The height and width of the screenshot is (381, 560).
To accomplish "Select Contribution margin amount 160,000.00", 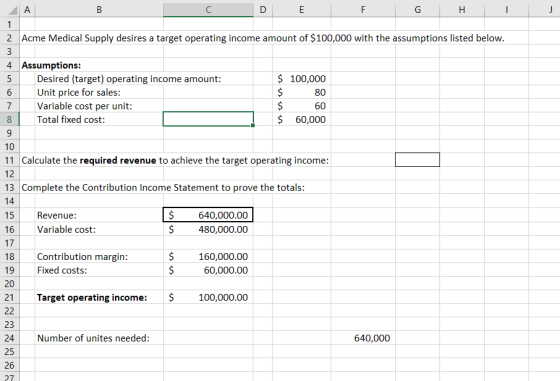I will (x=208, y=256).
